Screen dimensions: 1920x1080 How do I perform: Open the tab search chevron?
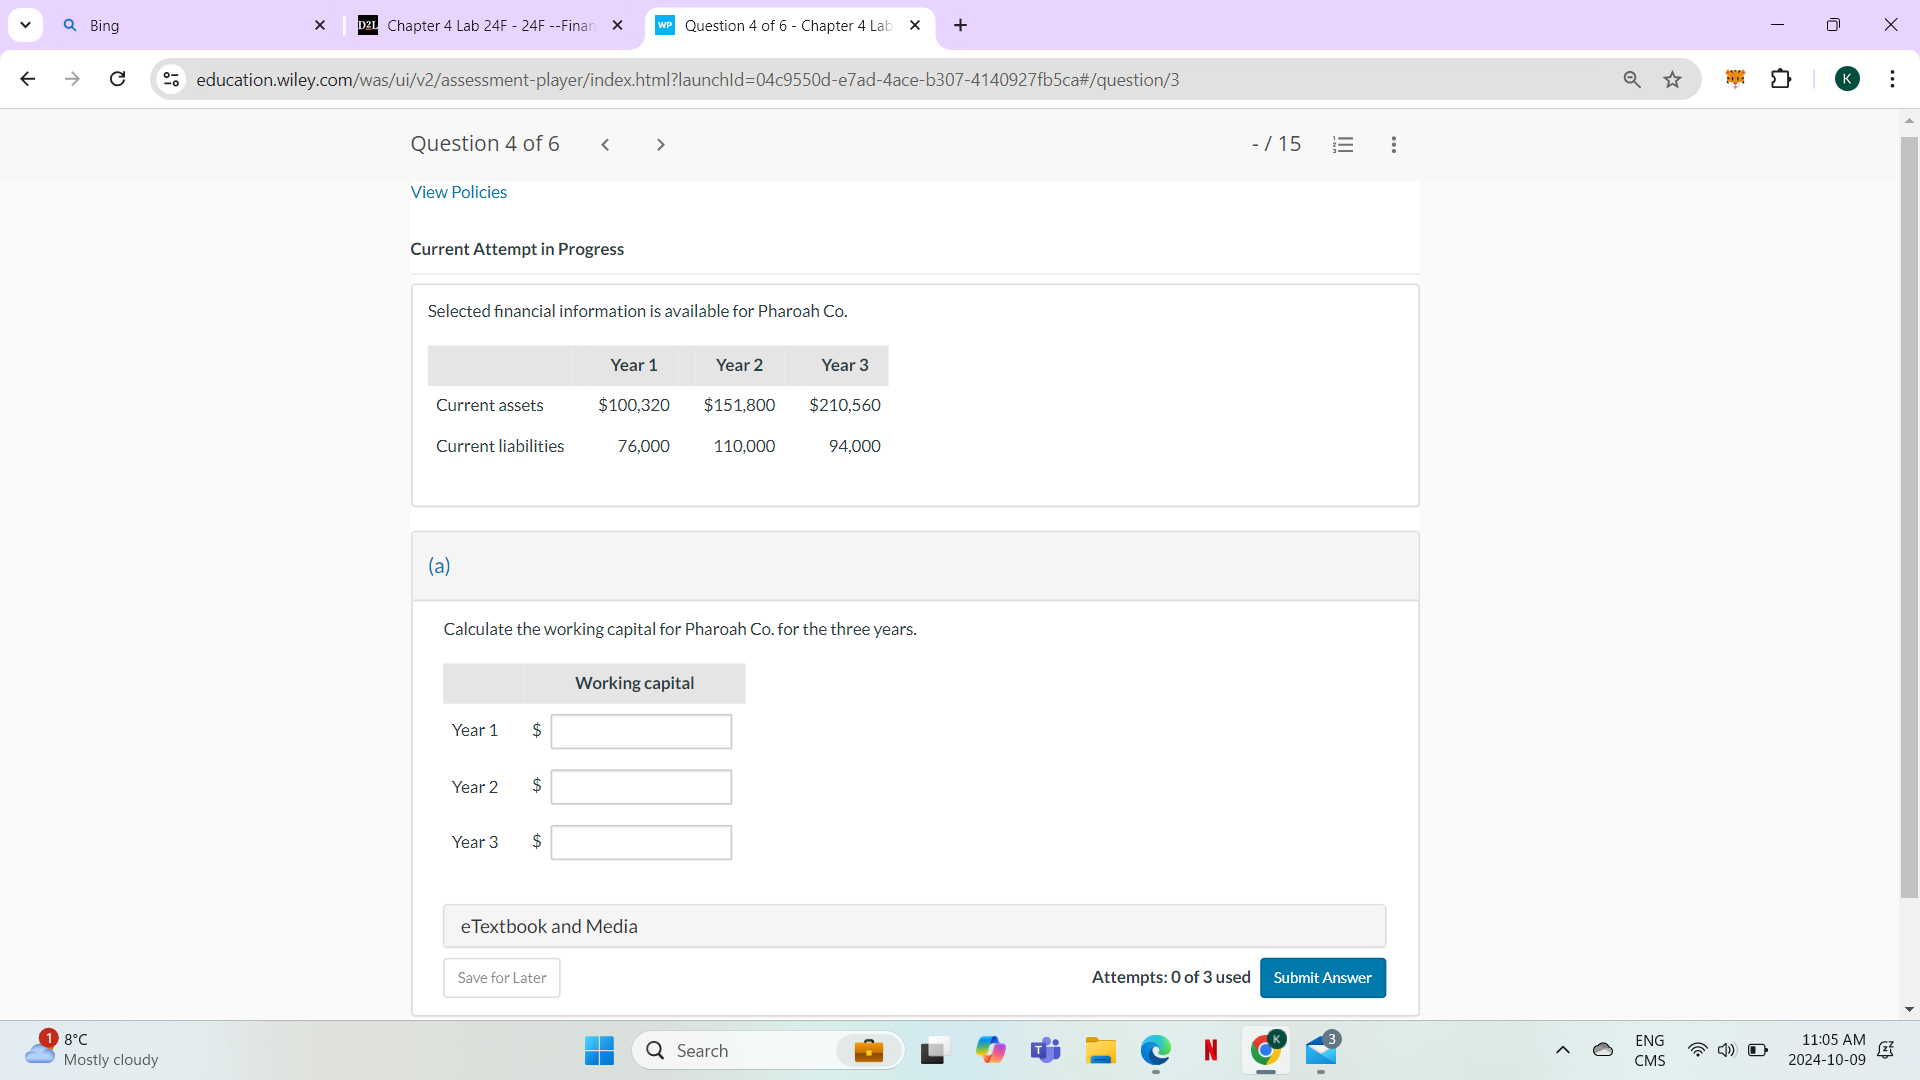pos(25,25)
